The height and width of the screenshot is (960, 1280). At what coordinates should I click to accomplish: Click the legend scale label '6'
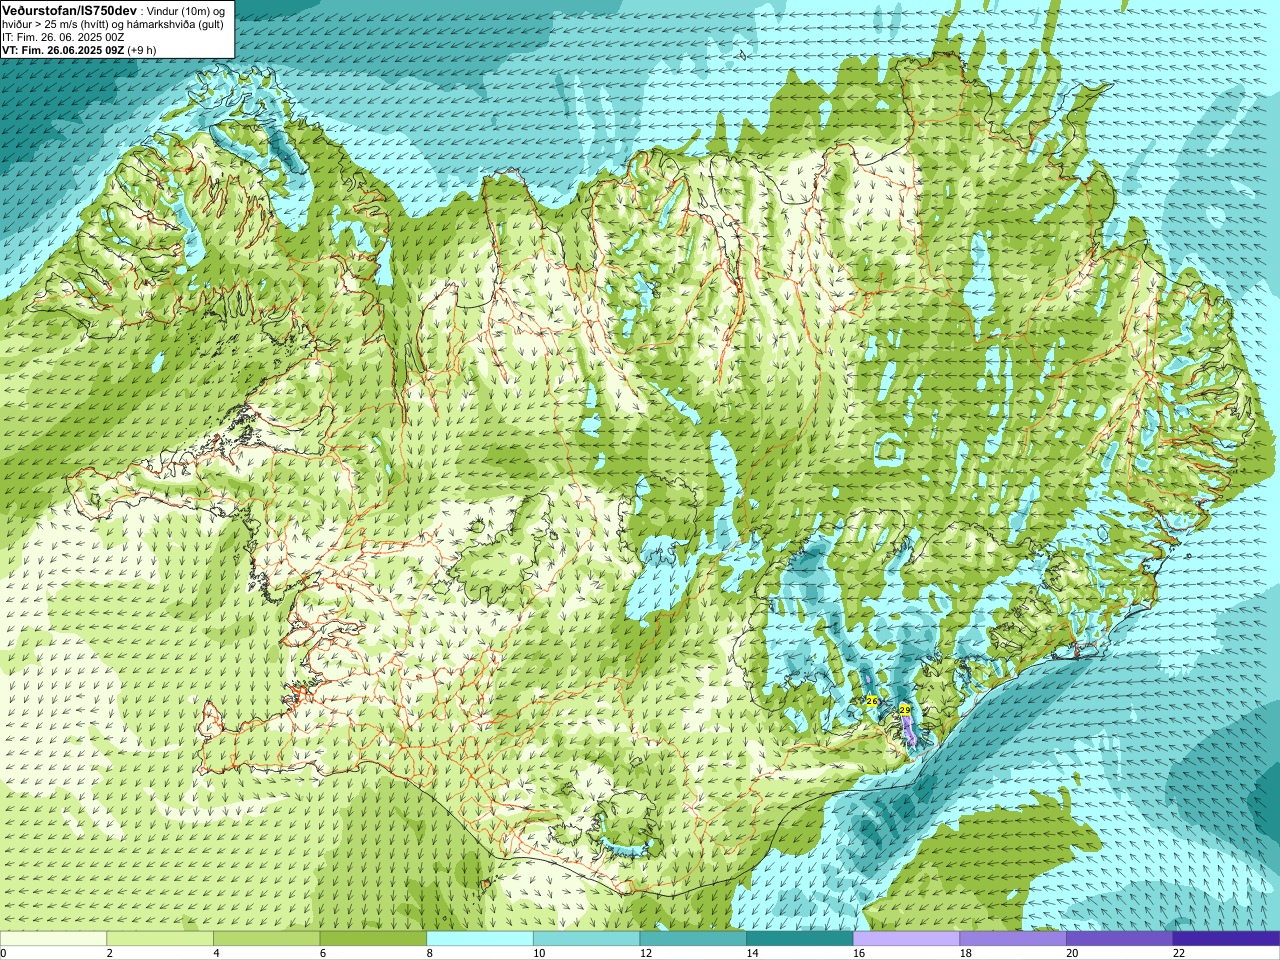[323, 953]
